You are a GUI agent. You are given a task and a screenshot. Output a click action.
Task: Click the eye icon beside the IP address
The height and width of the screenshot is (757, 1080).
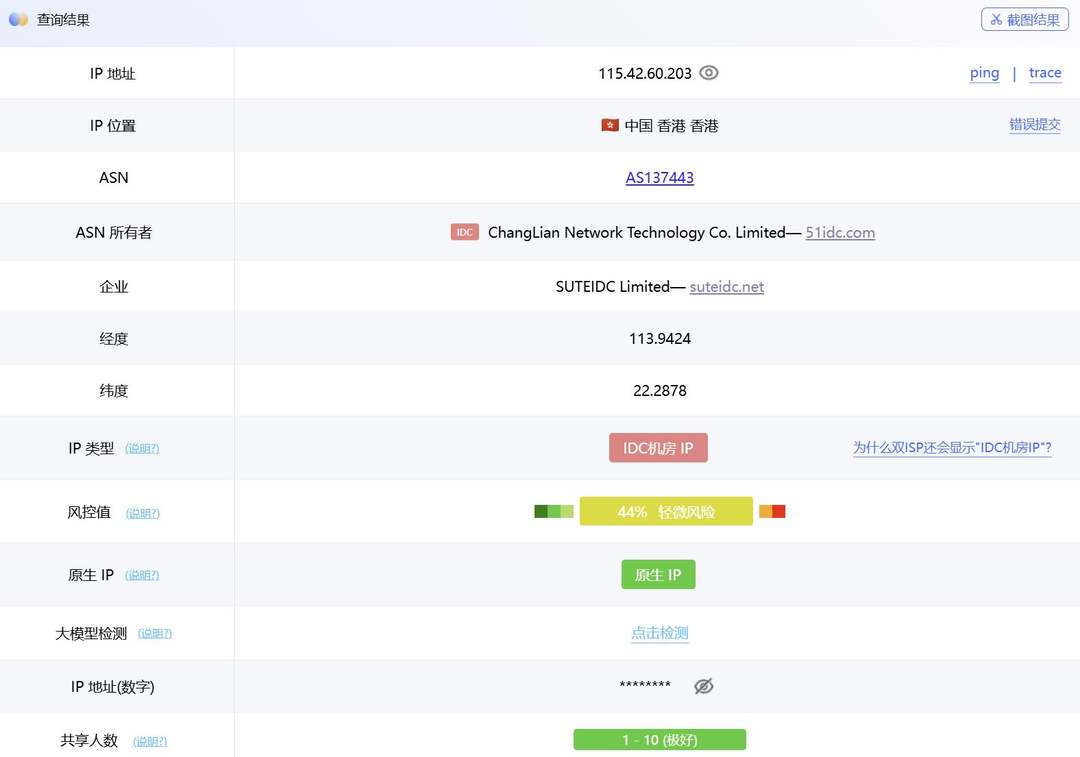tap(709, 73)
